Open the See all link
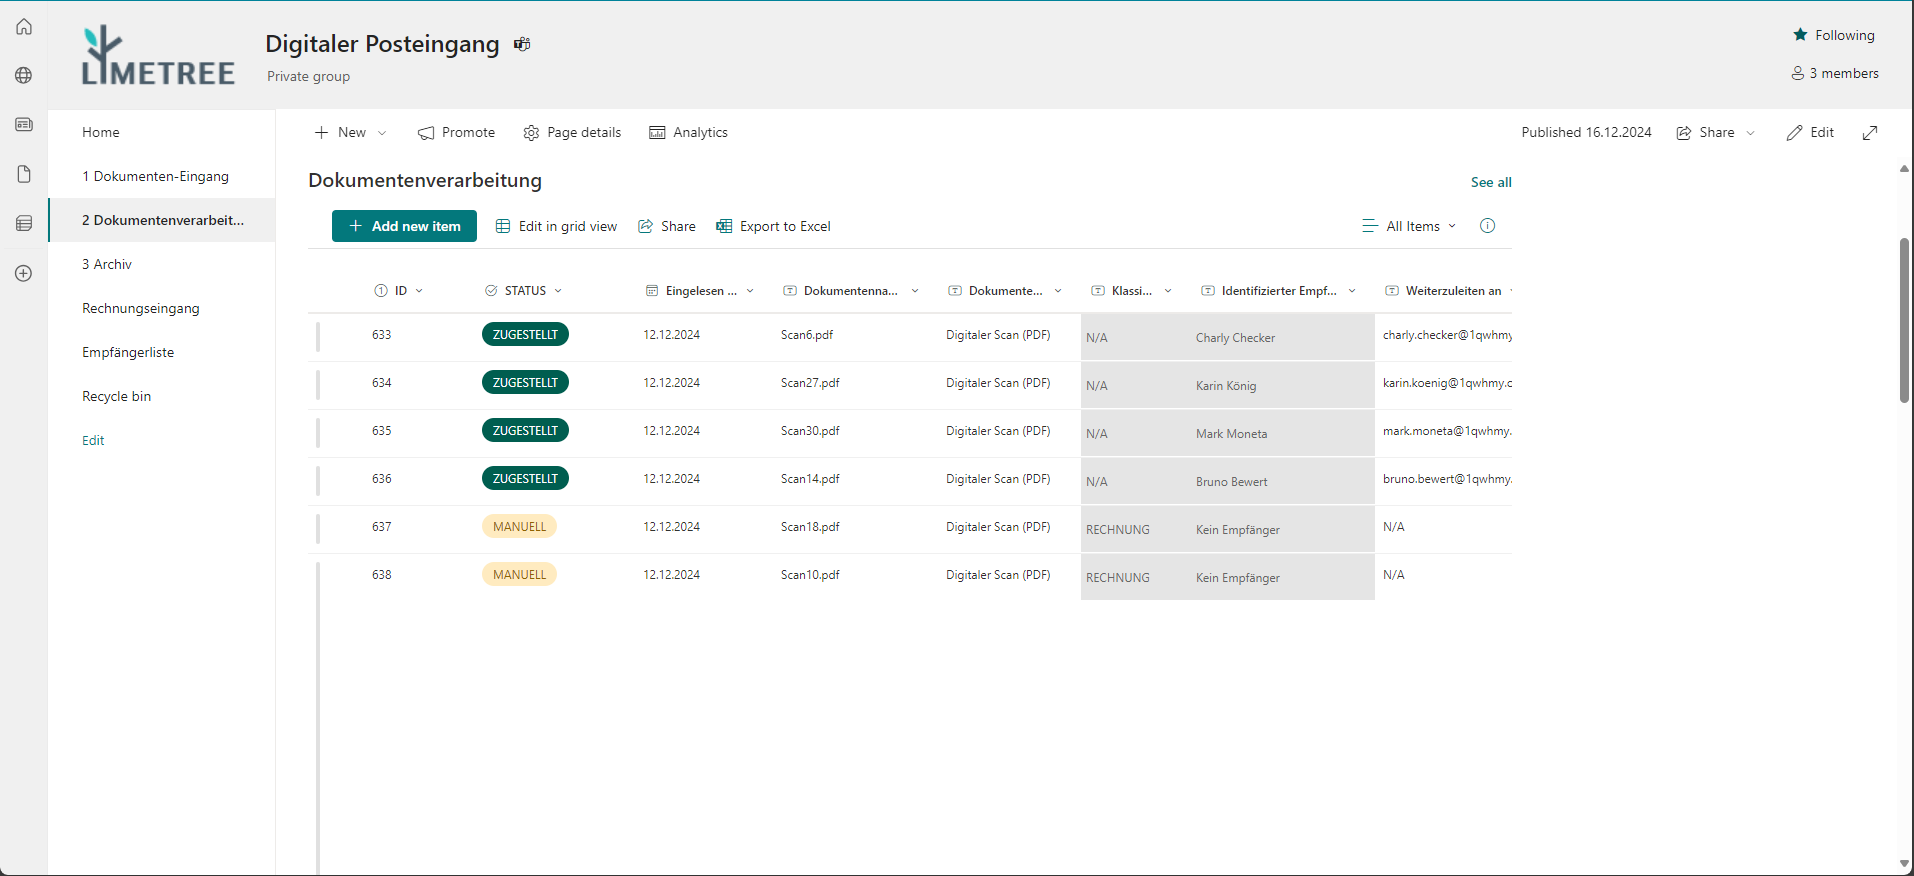This screenshot has width=1914, height=876. tap(1490, 182)
